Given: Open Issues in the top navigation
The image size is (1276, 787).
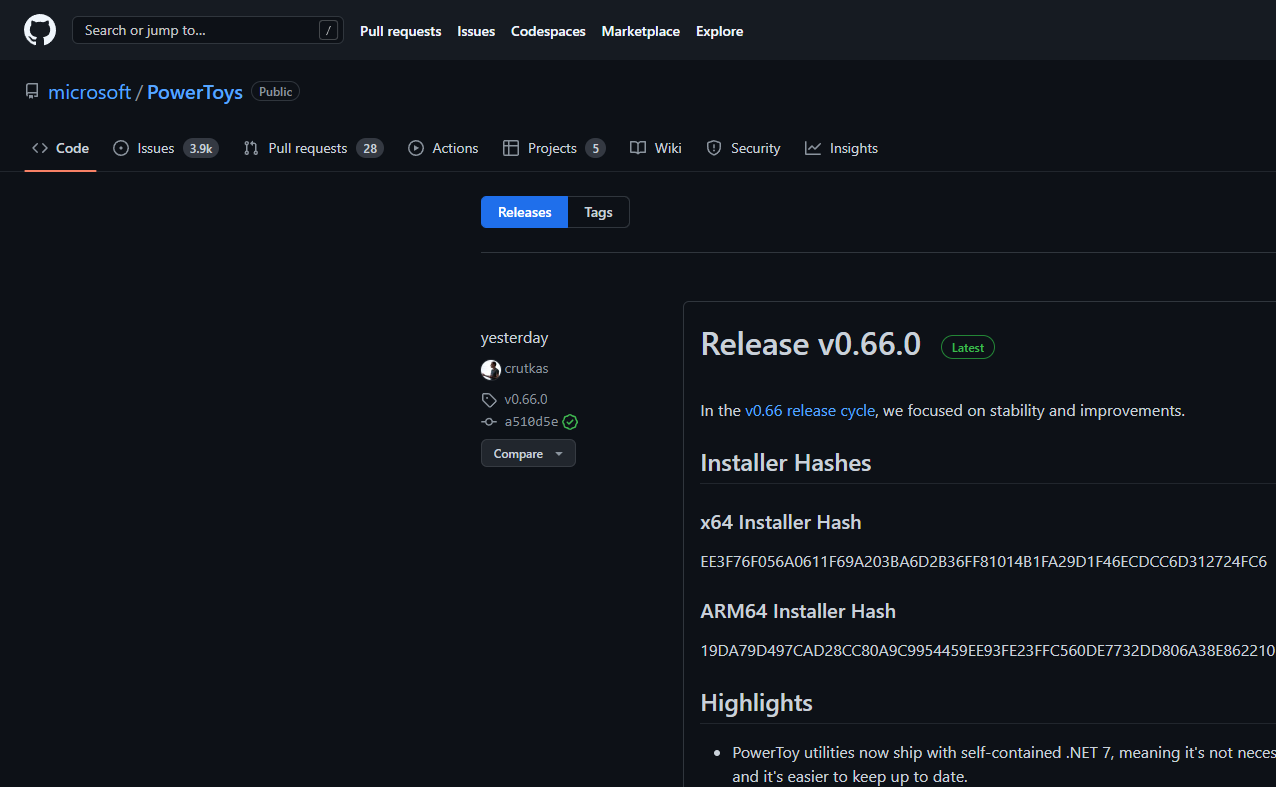Looking at the screenshot, I should point(476,31).
